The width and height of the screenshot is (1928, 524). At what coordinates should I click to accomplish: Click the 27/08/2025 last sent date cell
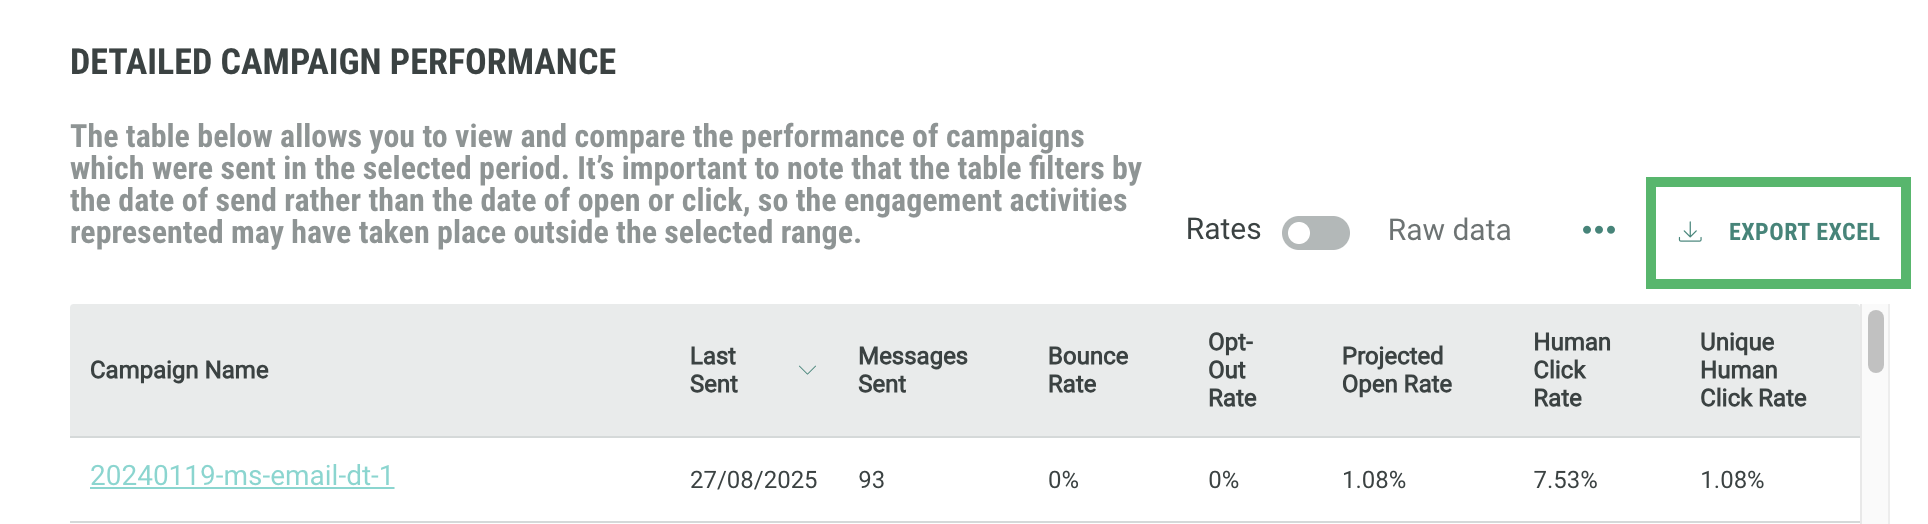(753, 480)
